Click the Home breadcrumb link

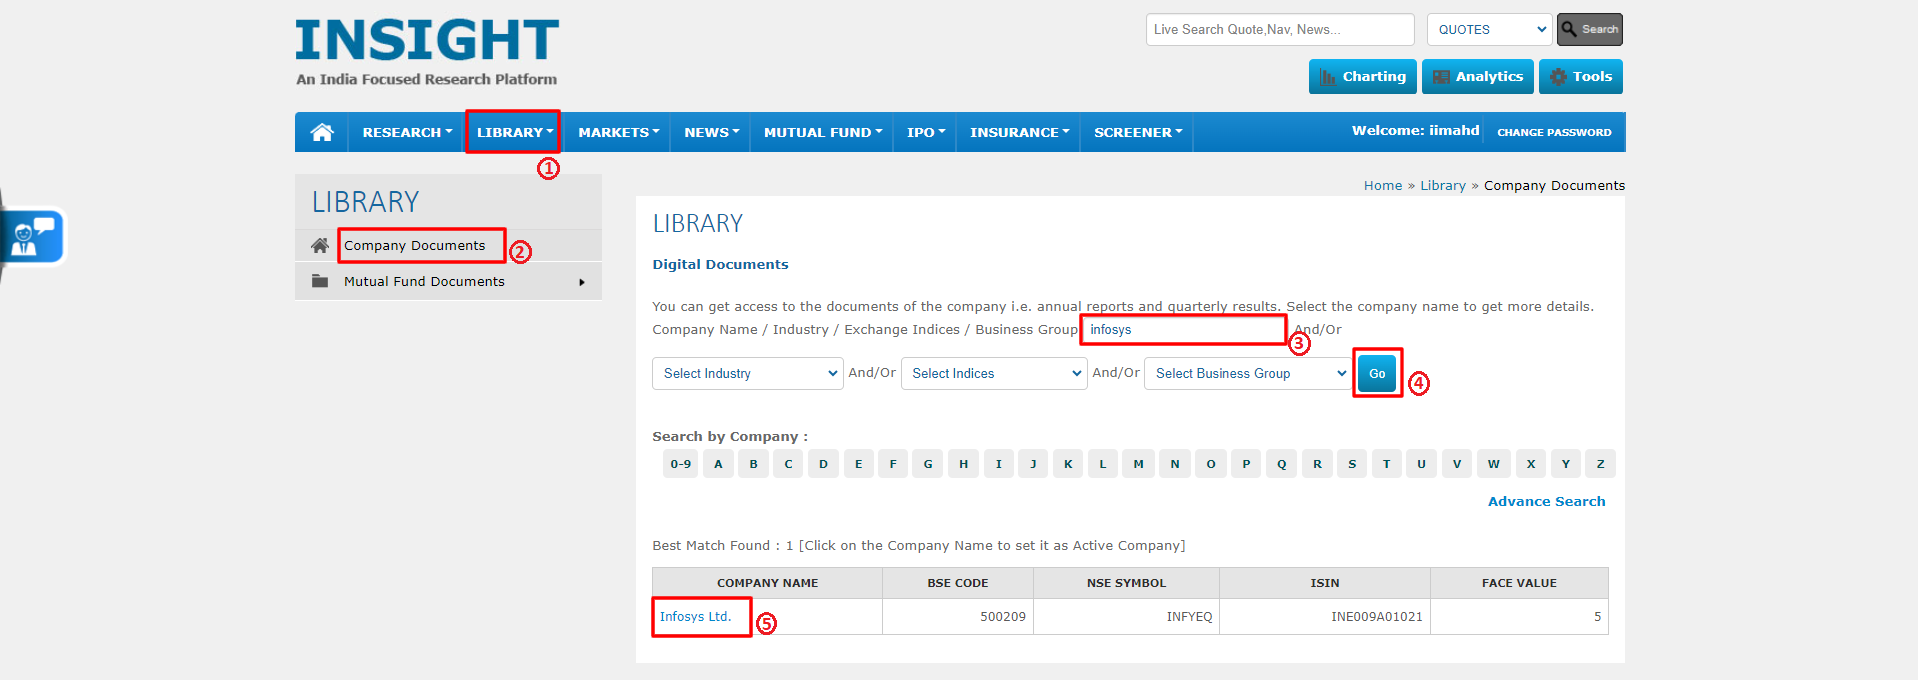(x=1383, y=185)
